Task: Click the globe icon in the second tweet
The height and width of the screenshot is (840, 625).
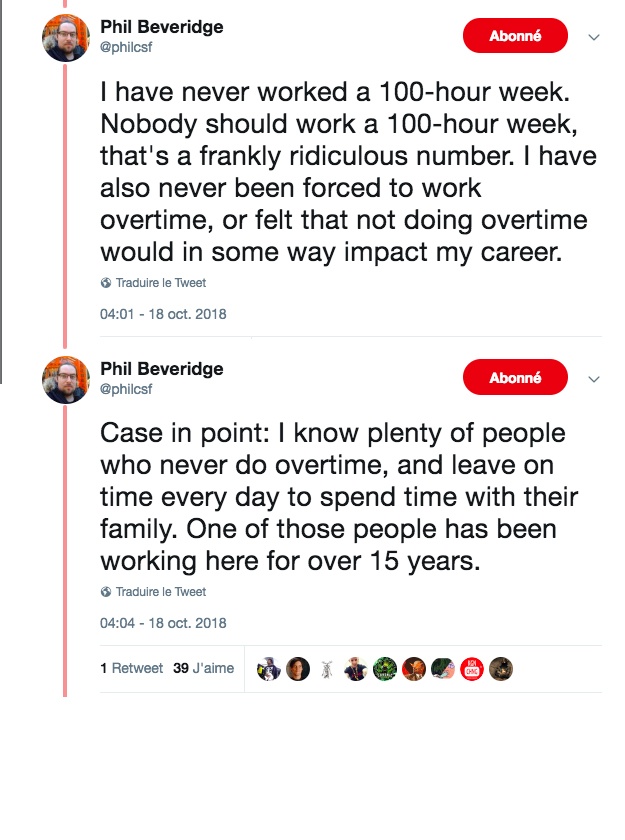Action: tap(106, 592)
